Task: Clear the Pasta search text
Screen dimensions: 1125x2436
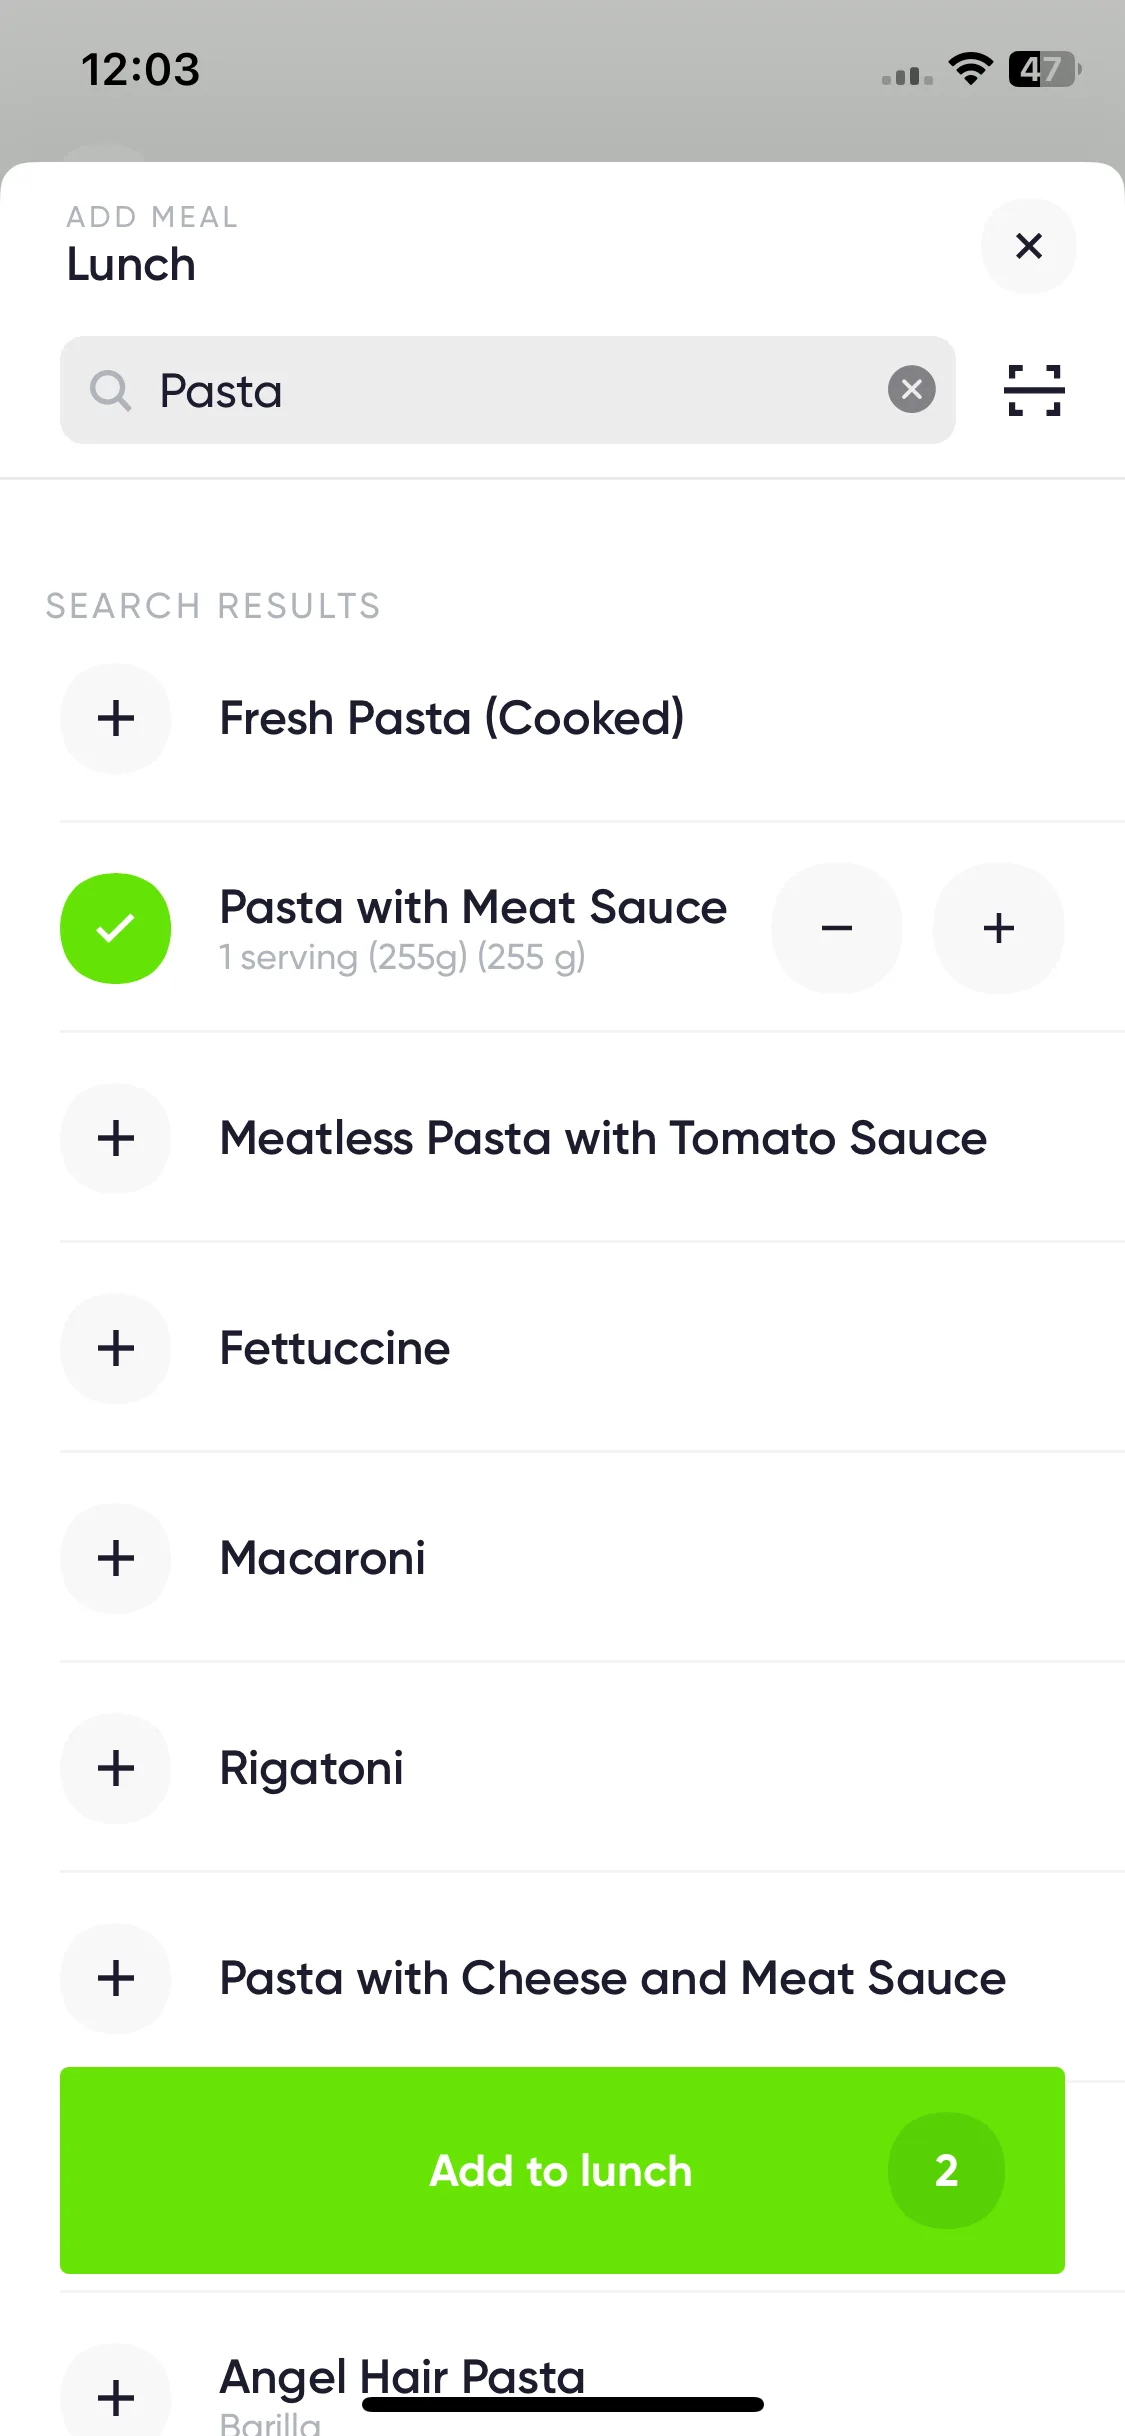Action: click(x=911, y=389)
